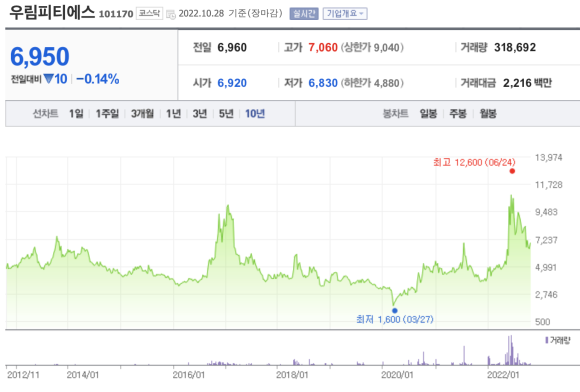Viewport: 580px width, 392px height.
Task: Click the 13,974 y-axis label
Action: [549, 158]
